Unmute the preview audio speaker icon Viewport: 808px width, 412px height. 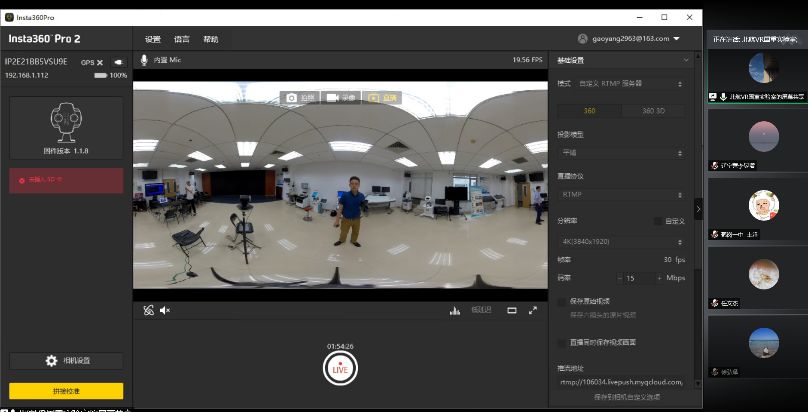[x=165, y=310]
